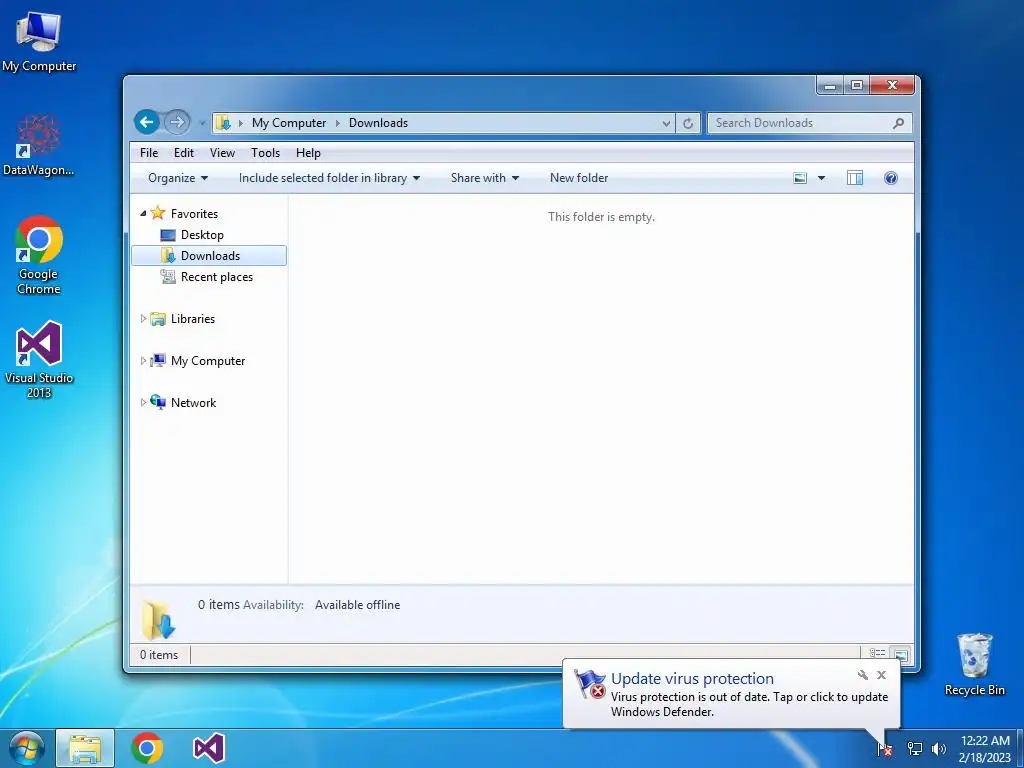Viewport: 1024px width, 768px height.
Task: Click the Available offline text in details pane
Action: point(357,605)
